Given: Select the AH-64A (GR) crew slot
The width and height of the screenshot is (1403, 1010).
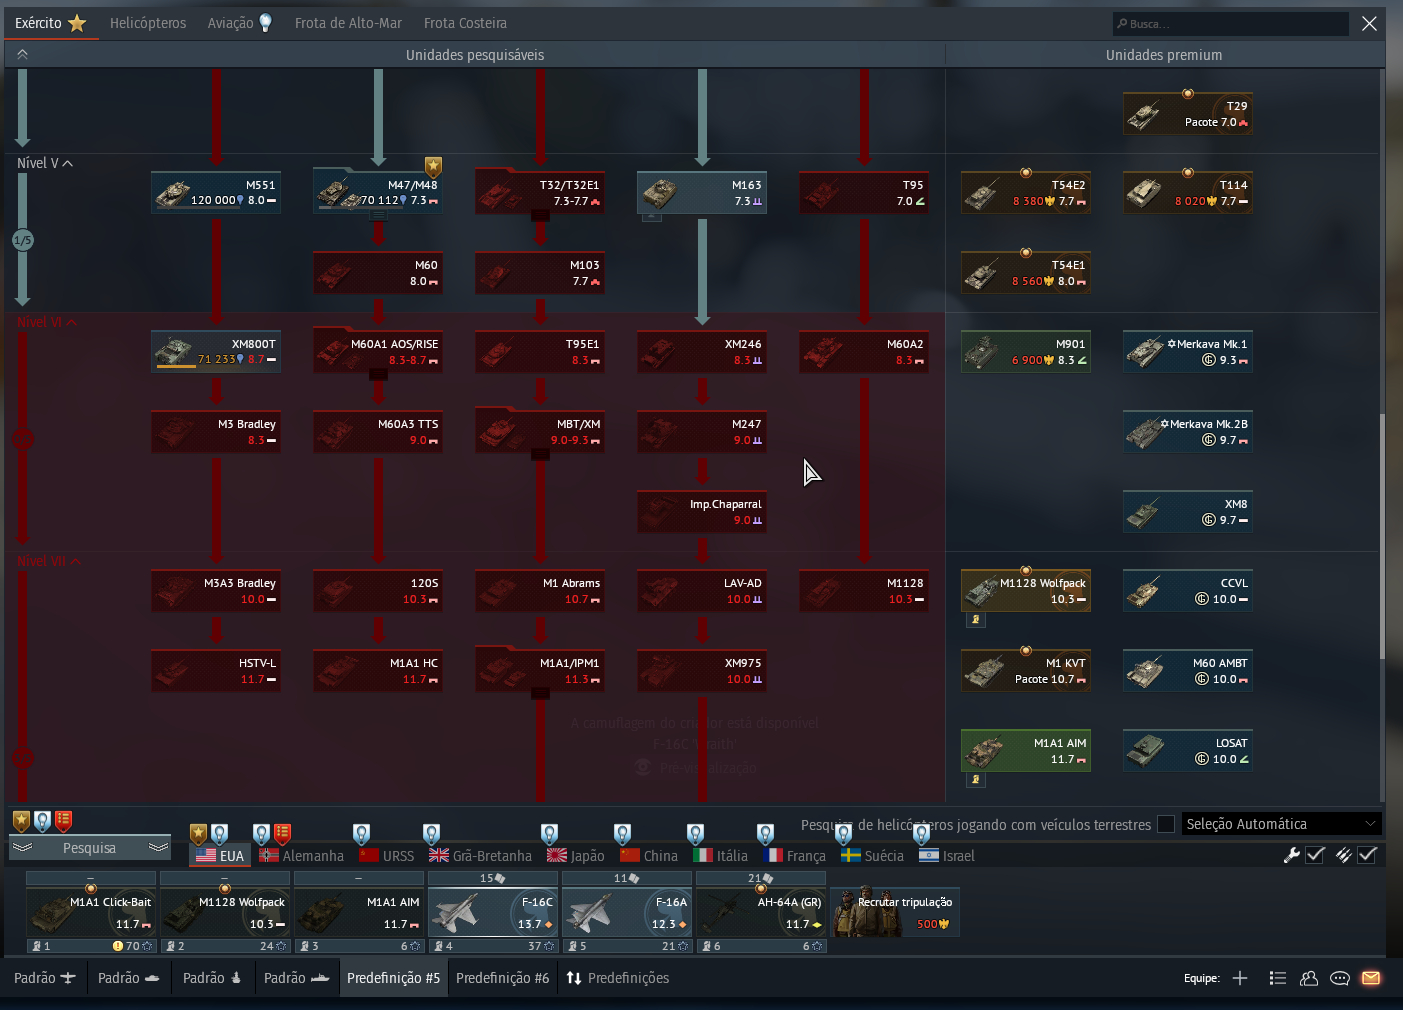Looking at the screenshot, I should (x=761, y=912).
